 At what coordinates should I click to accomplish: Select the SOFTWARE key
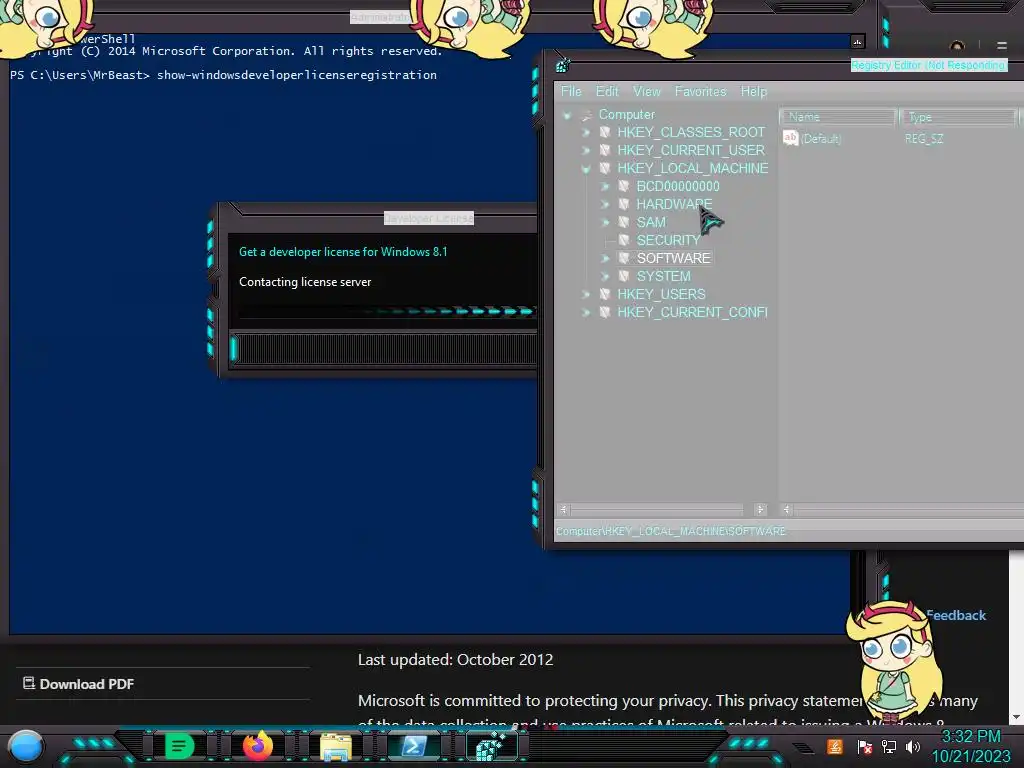[673, 259]
